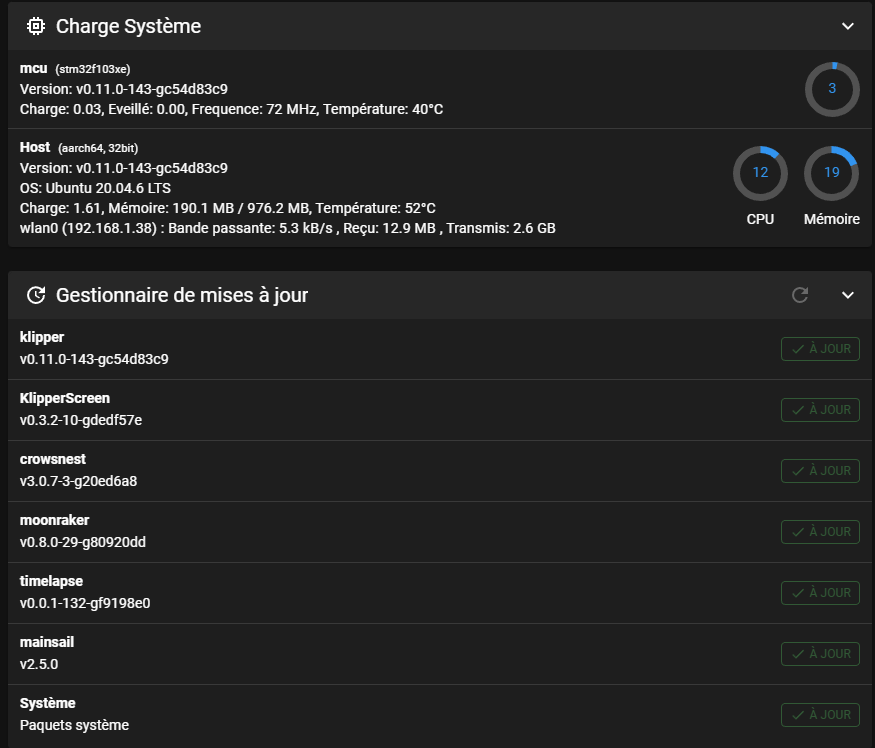This screenshot has width=875, height=748.
Task: Open klipper version v0.11.0-143-gc54d83c9 details
Action: coord(94,359)
